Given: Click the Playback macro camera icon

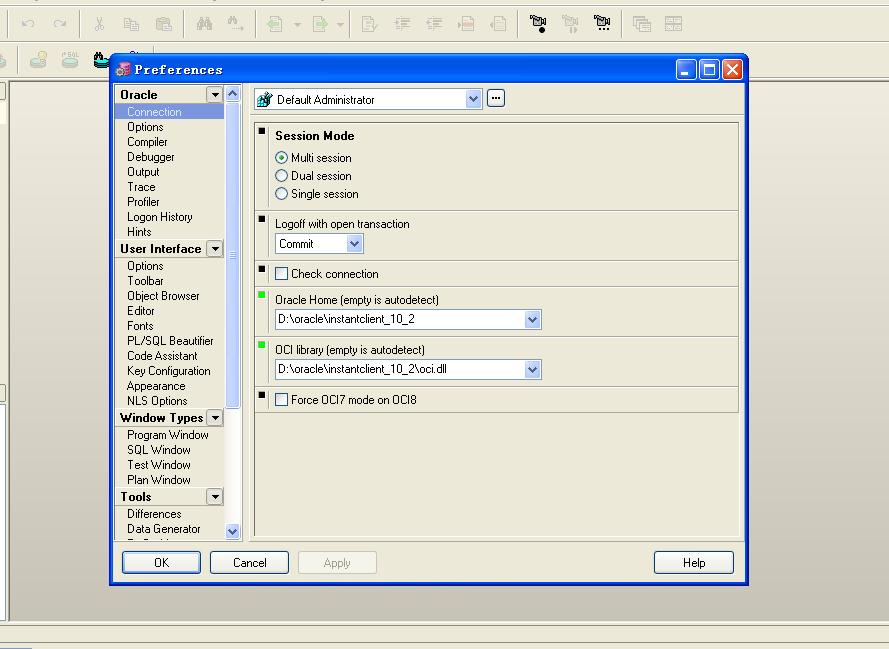Looking at the screenshot, I should pos(570,24).
